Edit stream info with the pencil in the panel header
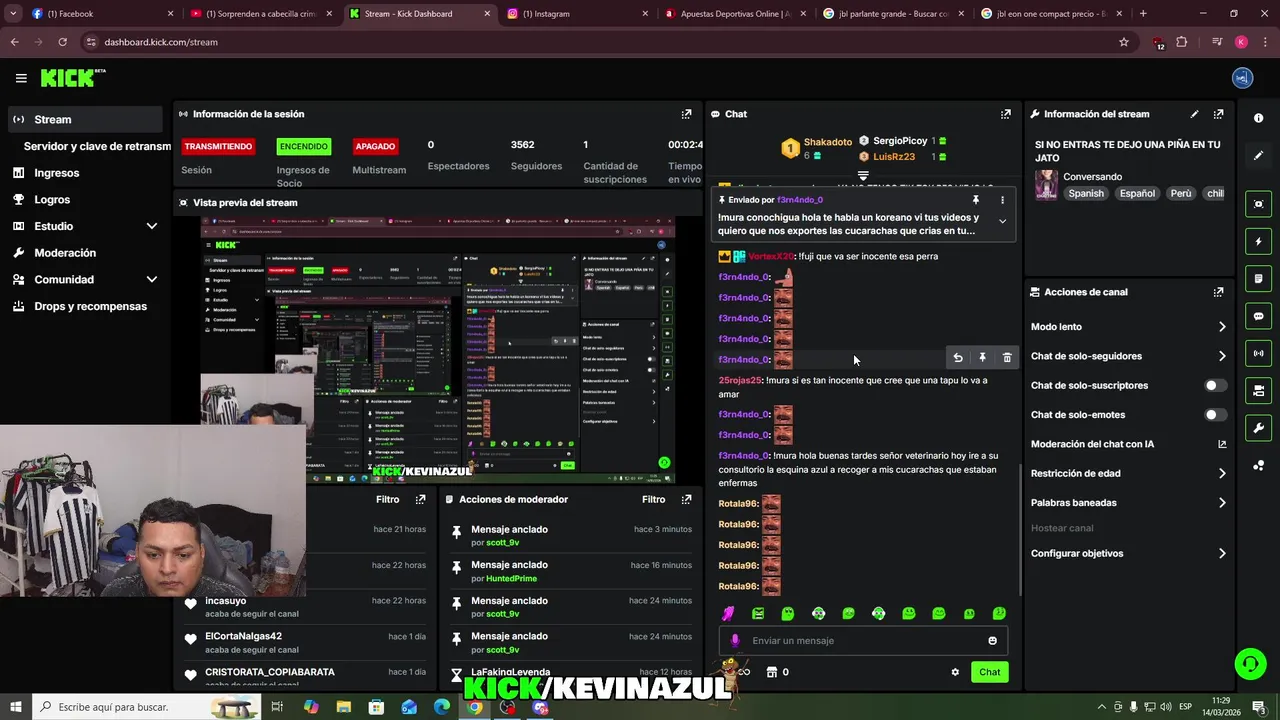This screenshot has width=1280, height=720. click(1194, 114)
